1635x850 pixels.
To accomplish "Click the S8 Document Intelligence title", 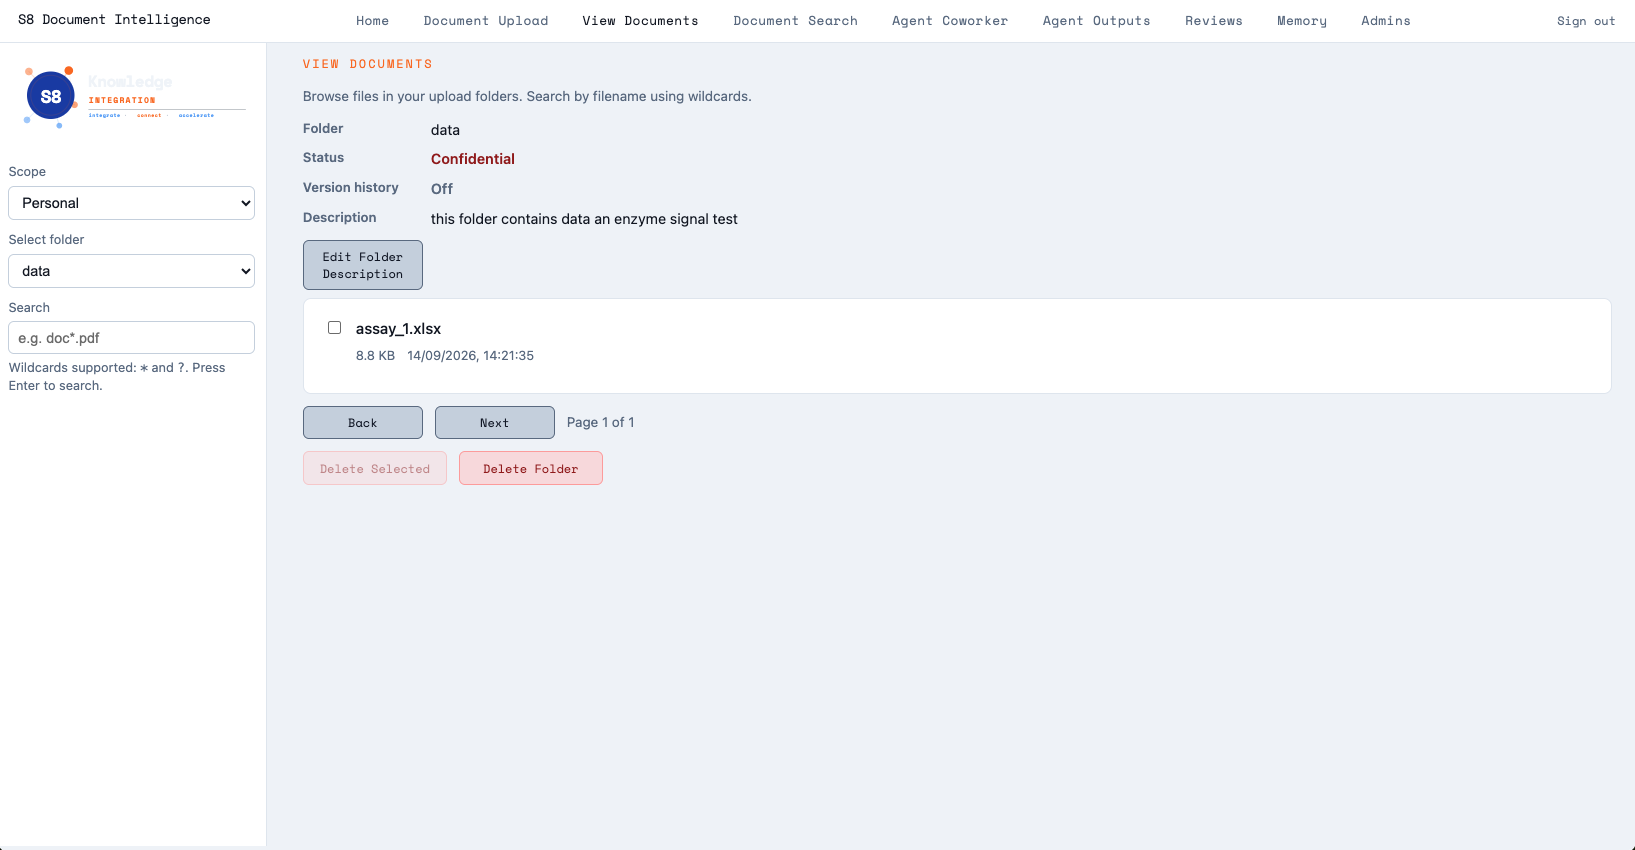I will click(x=114, y=20).
